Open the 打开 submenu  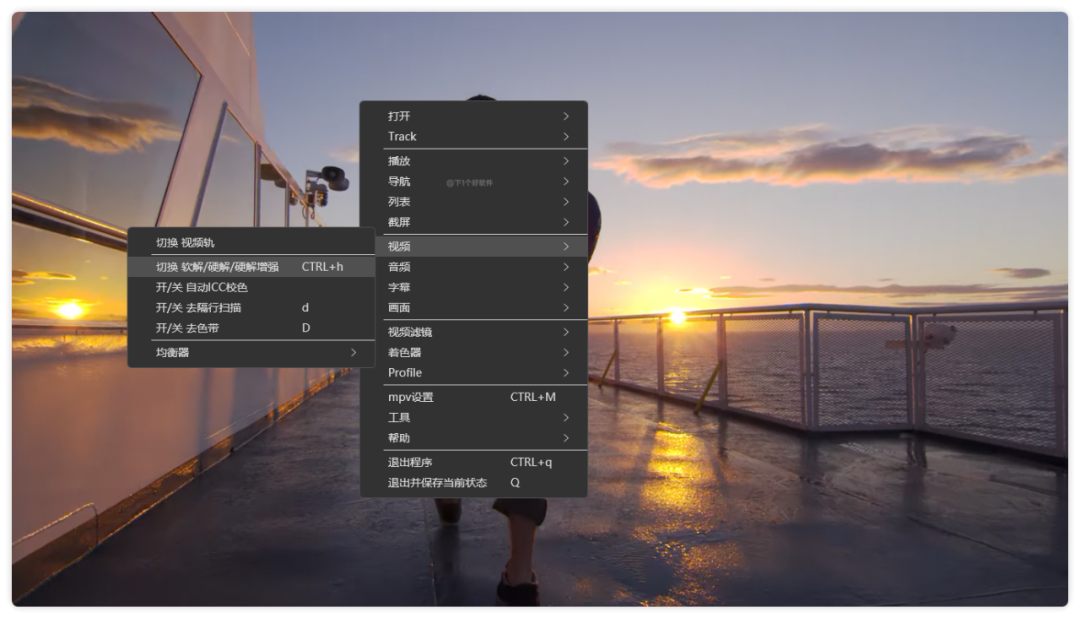pos(473,116)
